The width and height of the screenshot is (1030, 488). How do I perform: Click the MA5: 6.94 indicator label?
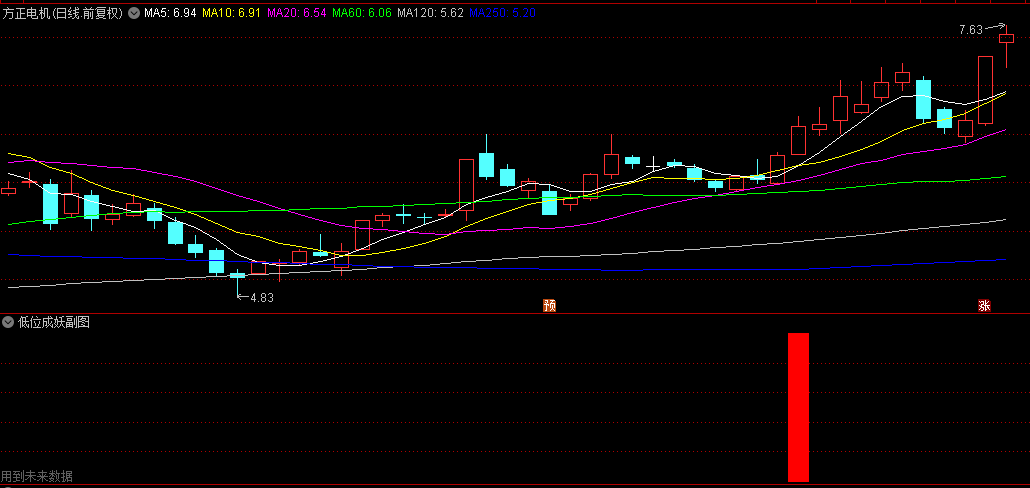click(170, 12)
